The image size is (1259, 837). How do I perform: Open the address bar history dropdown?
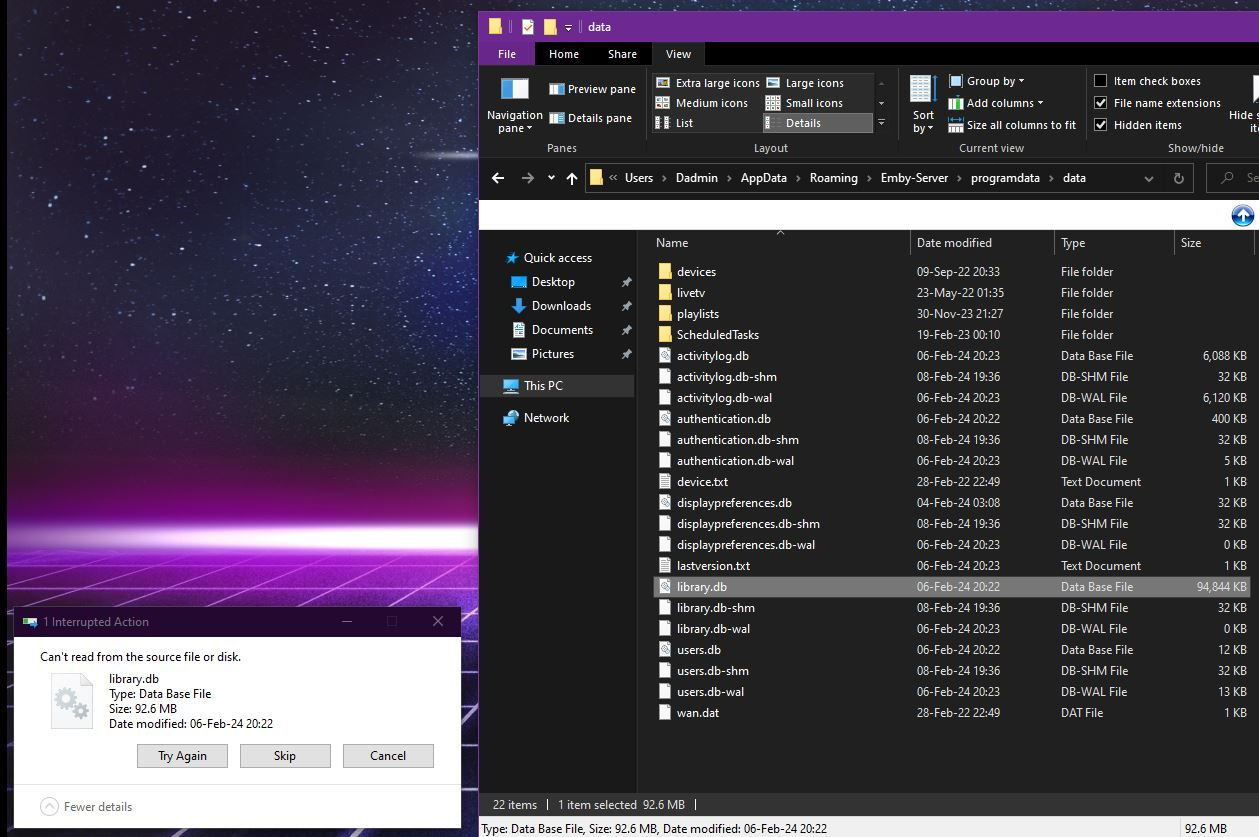[x=1149, y=178]
